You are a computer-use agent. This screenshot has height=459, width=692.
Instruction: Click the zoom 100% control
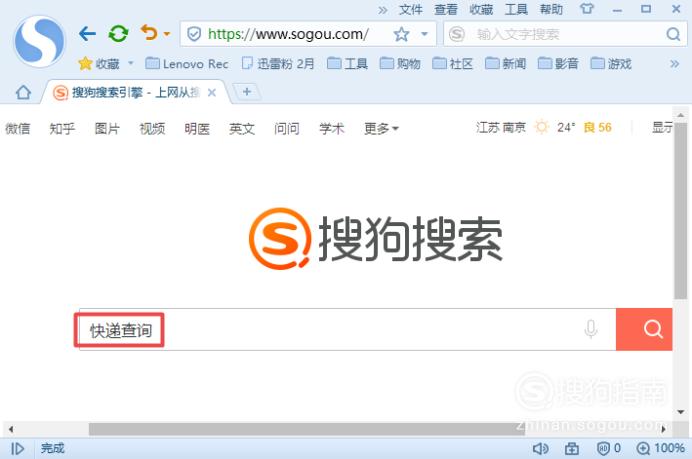pos(661,448)
